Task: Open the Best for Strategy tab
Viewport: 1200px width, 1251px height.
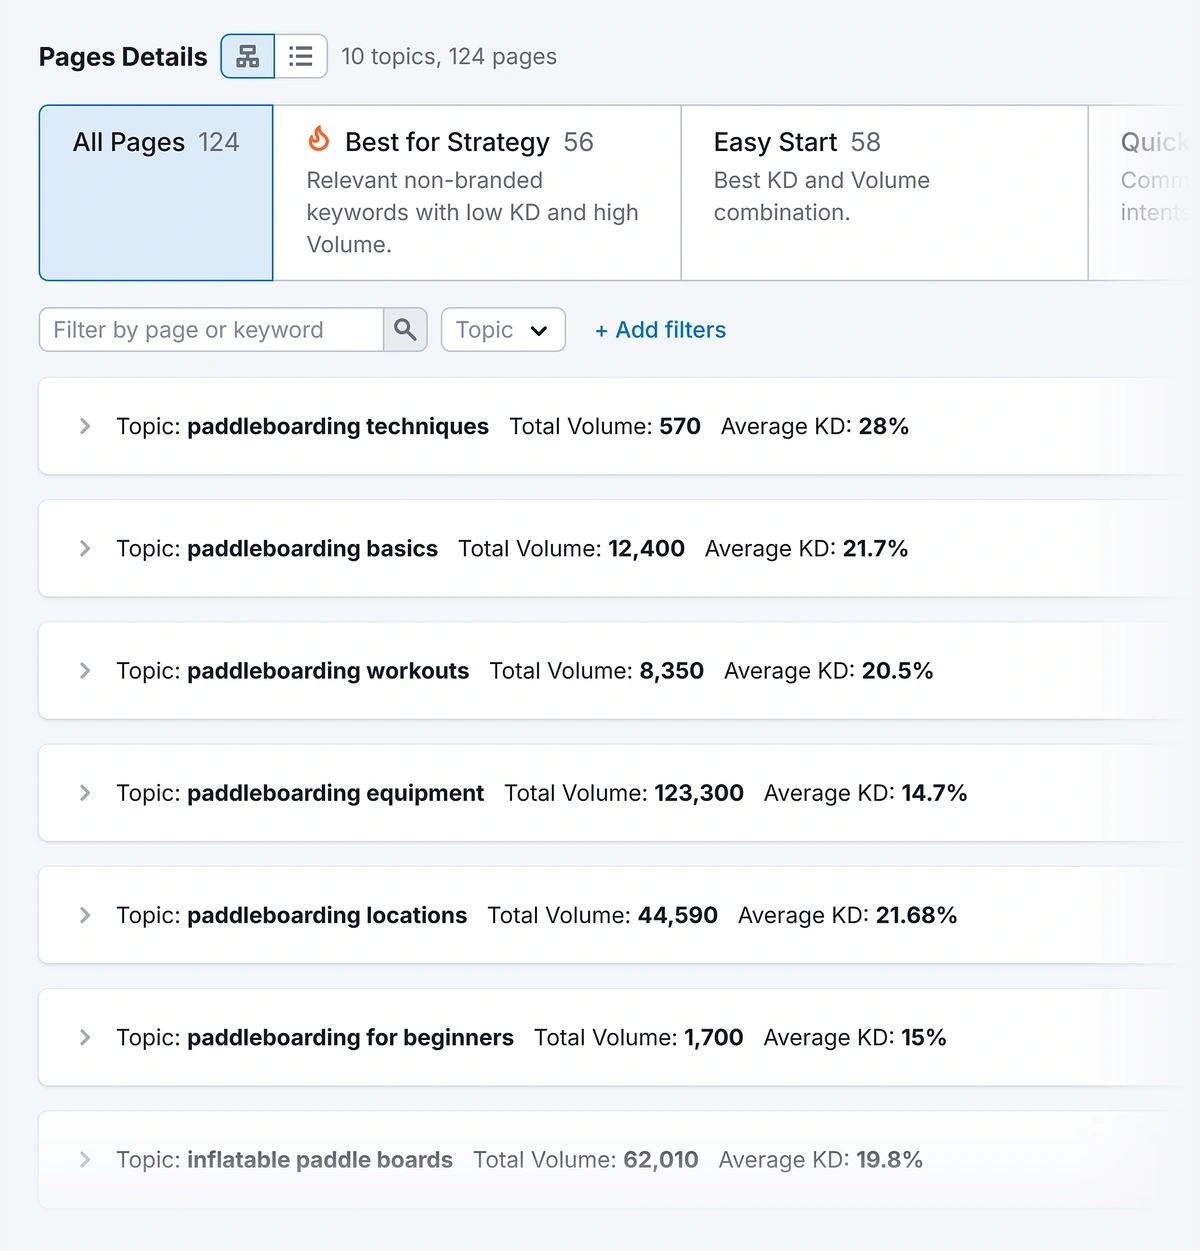Action: point(477,193)
